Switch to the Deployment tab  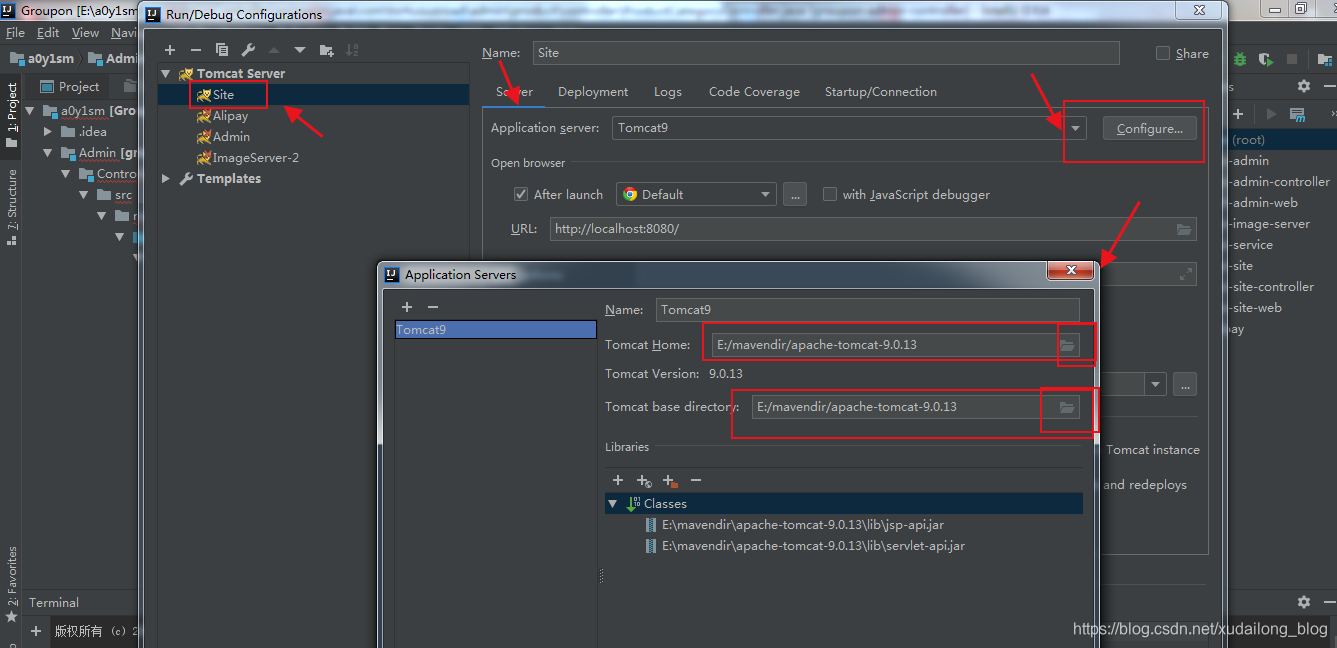click(593, 92)
